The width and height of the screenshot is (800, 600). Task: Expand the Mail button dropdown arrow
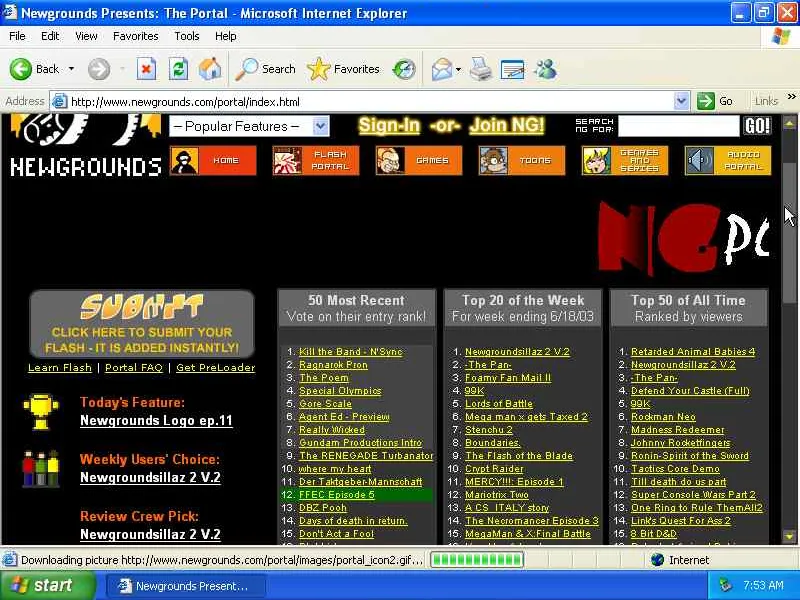pyautogui.click(x=458, y=69)
